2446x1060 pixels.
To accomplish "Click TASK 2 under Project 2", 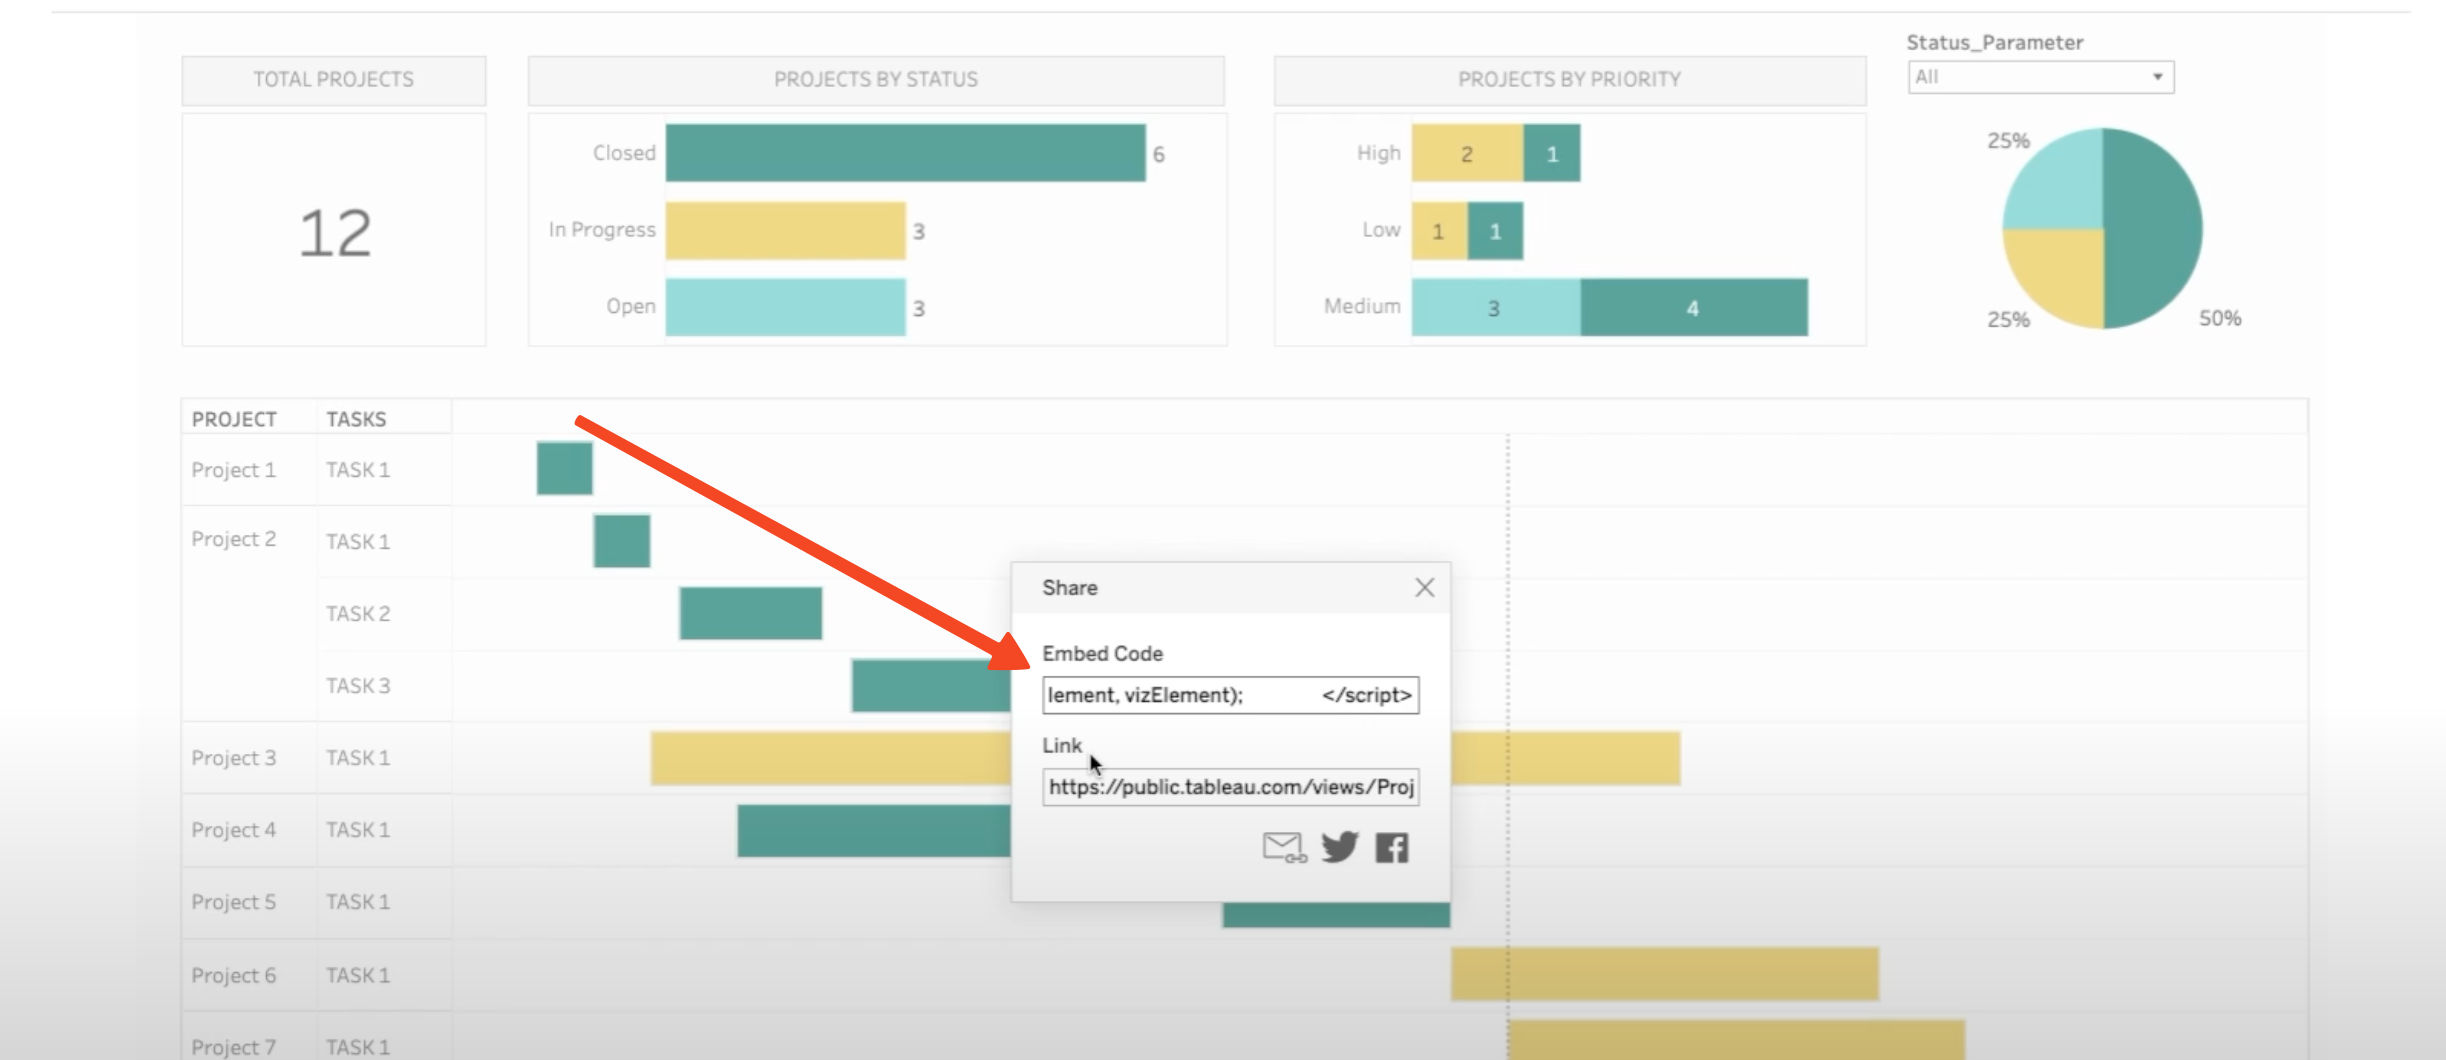I will coord(358,613).
